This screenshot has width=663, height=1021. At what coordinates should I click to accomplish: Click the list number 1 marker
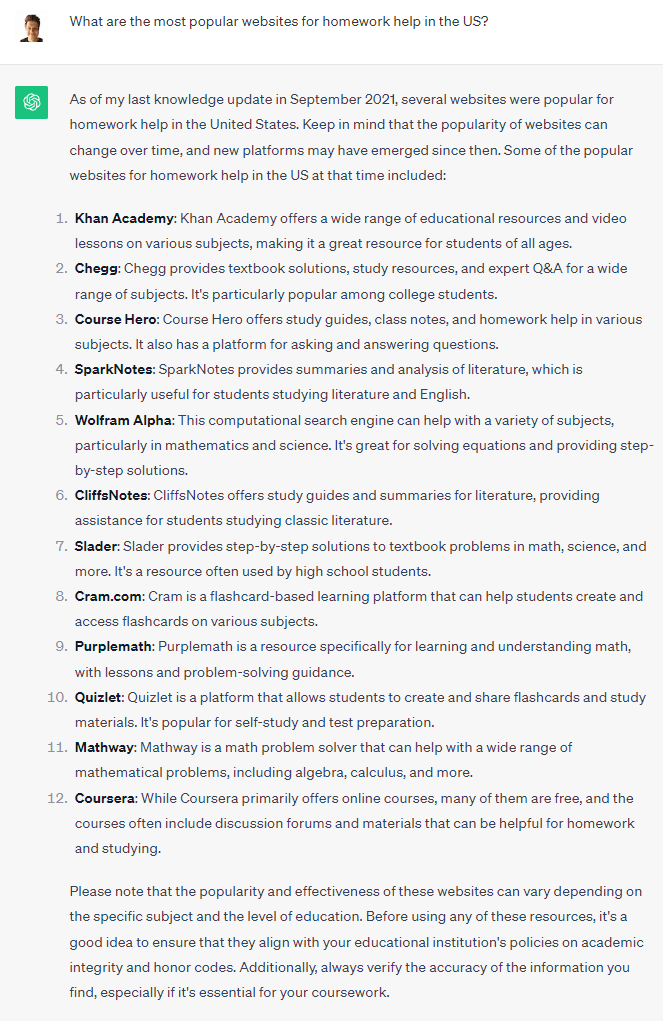(62, 218)
